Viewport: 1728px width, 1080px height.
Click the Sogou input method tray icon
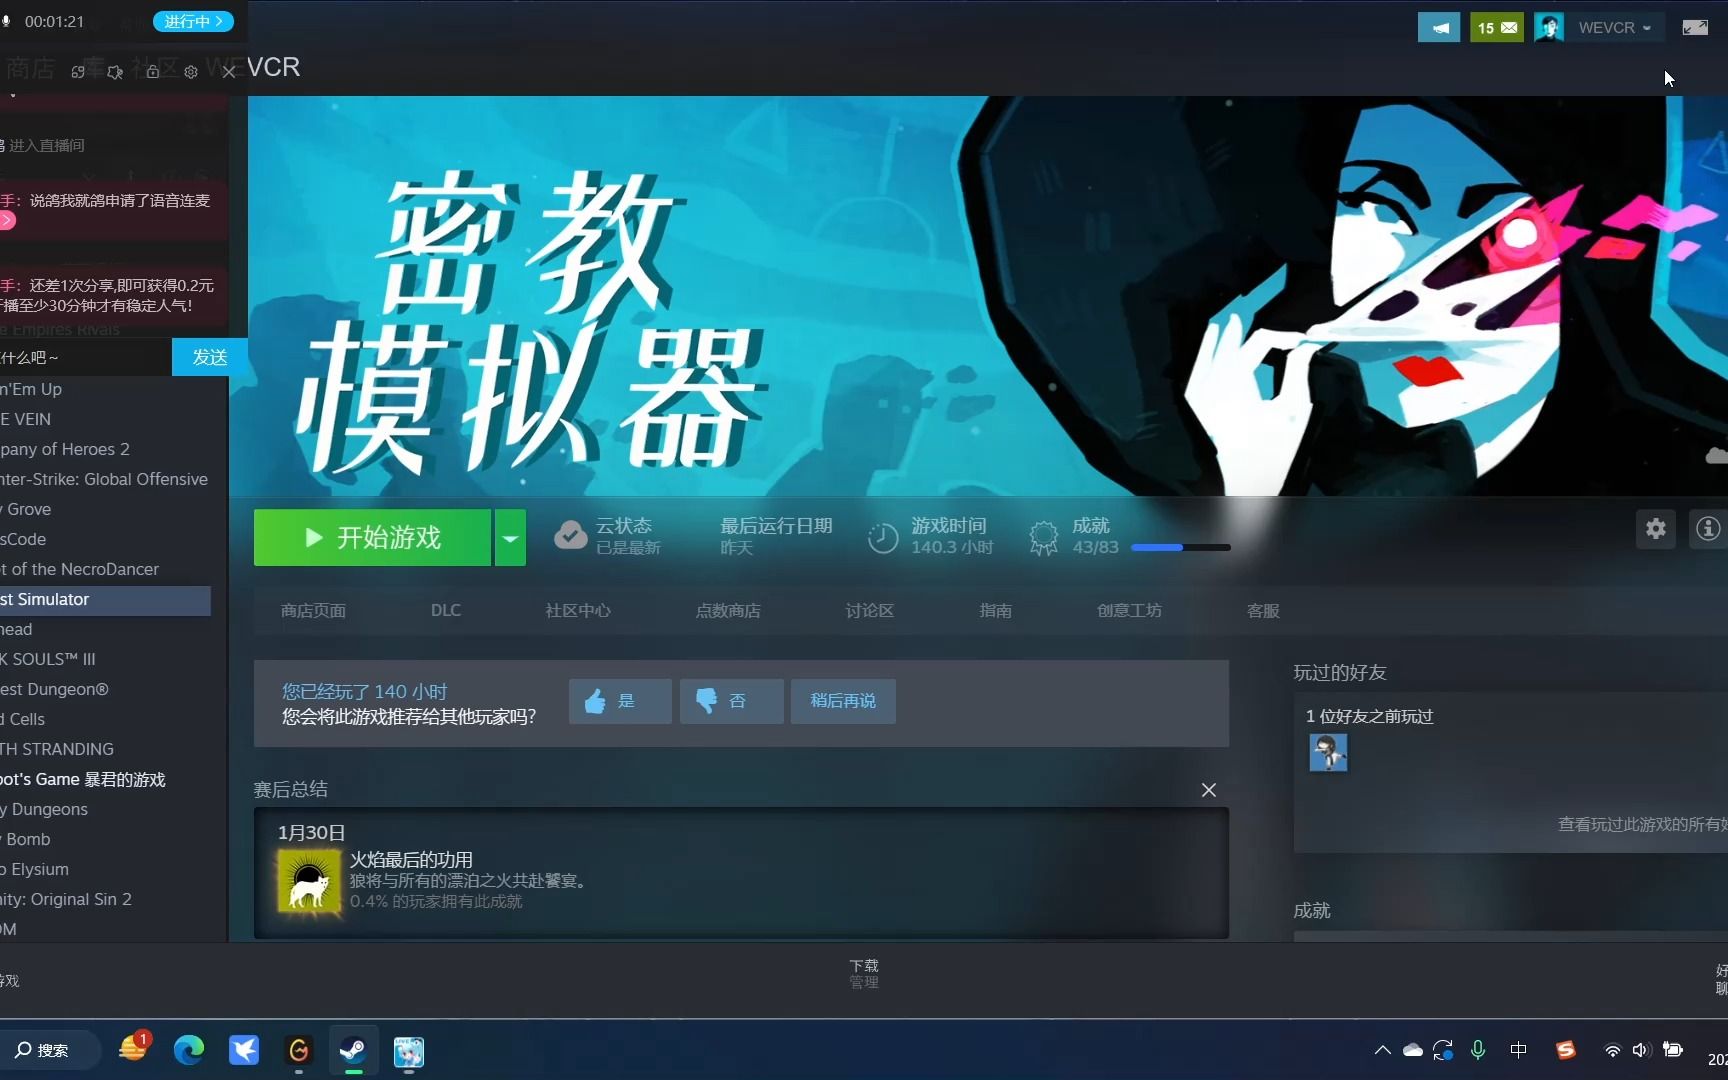pyautogui.click(x=1566, y=1050)
